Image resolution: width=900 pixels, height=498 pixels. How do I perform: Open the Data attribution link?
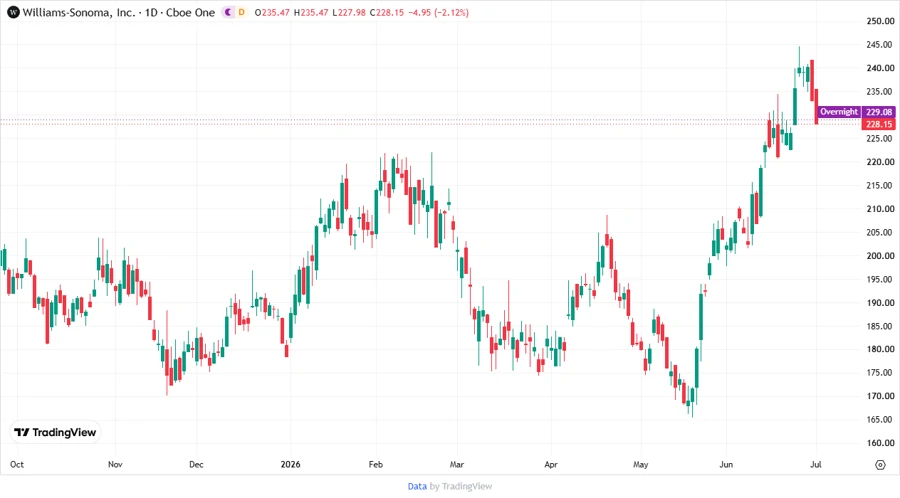coord(417,486)
